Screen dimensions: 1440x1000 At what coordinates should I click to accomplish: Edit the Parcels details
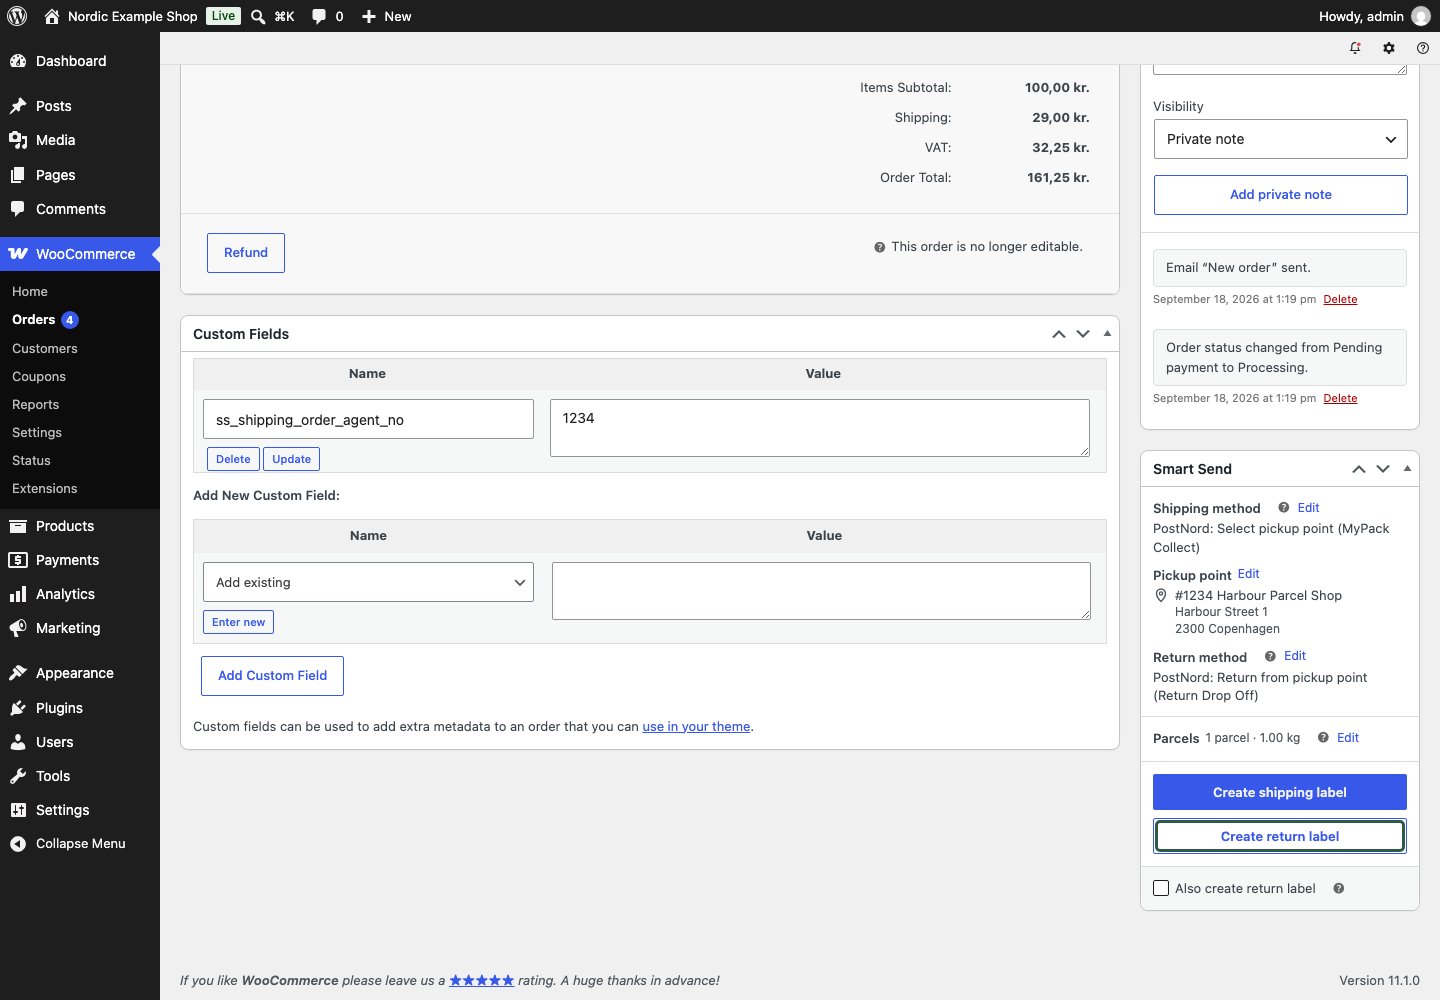click(x=1348, y=738)
